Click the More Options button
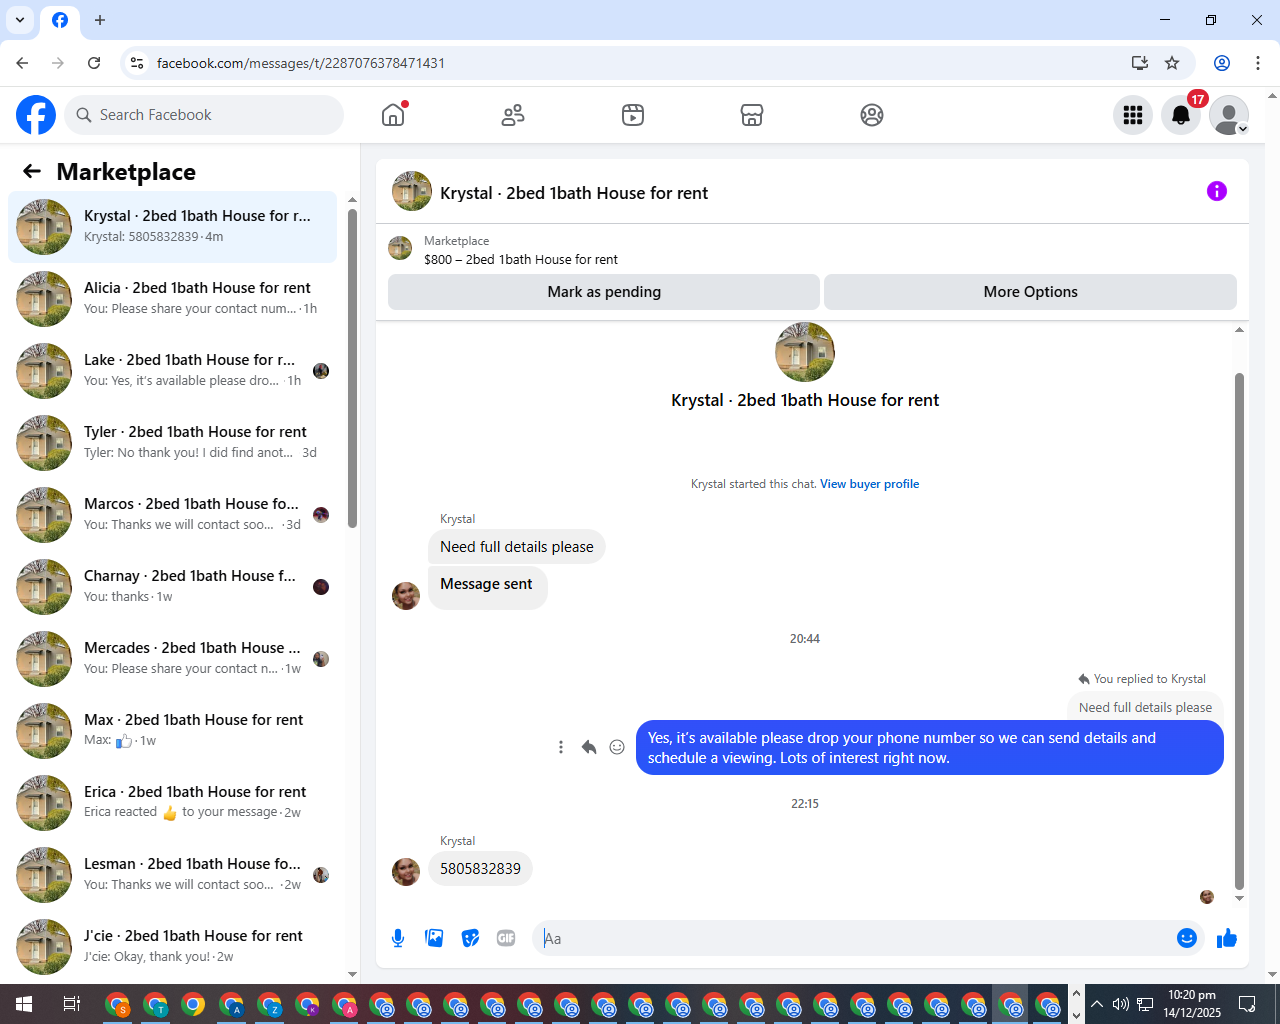Viewport: 1280px width, 1024px height. tap(1030, 292)
